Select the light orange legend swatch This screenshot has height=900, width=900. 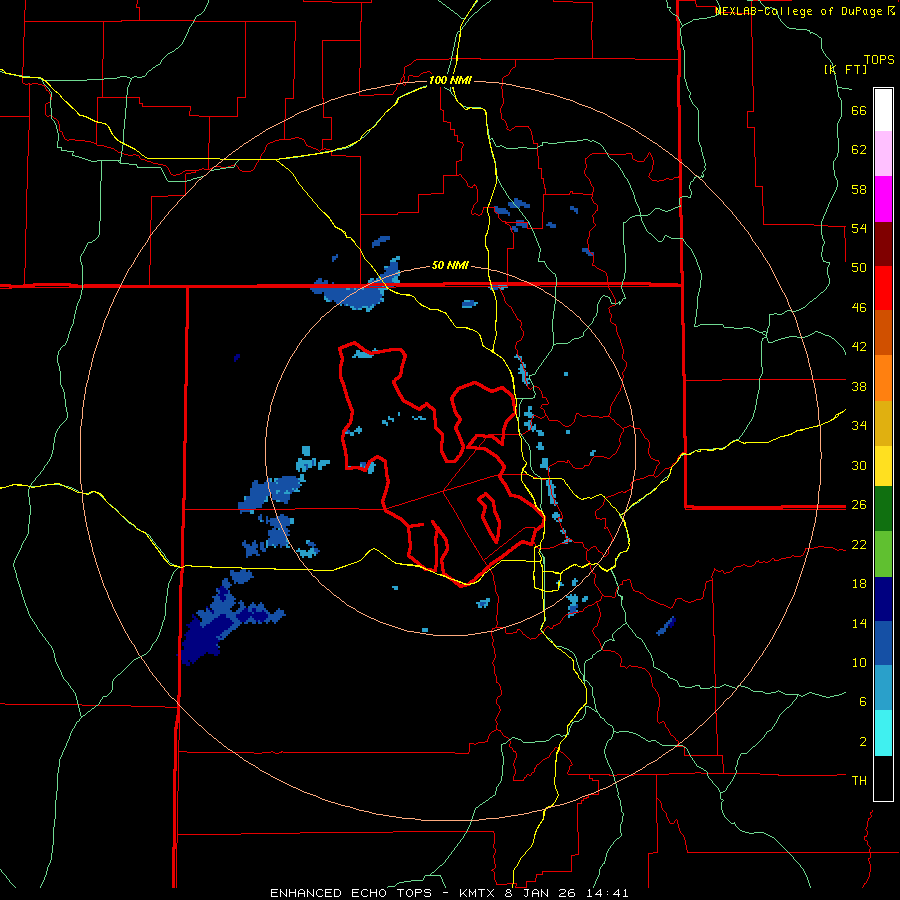[883, 378]
